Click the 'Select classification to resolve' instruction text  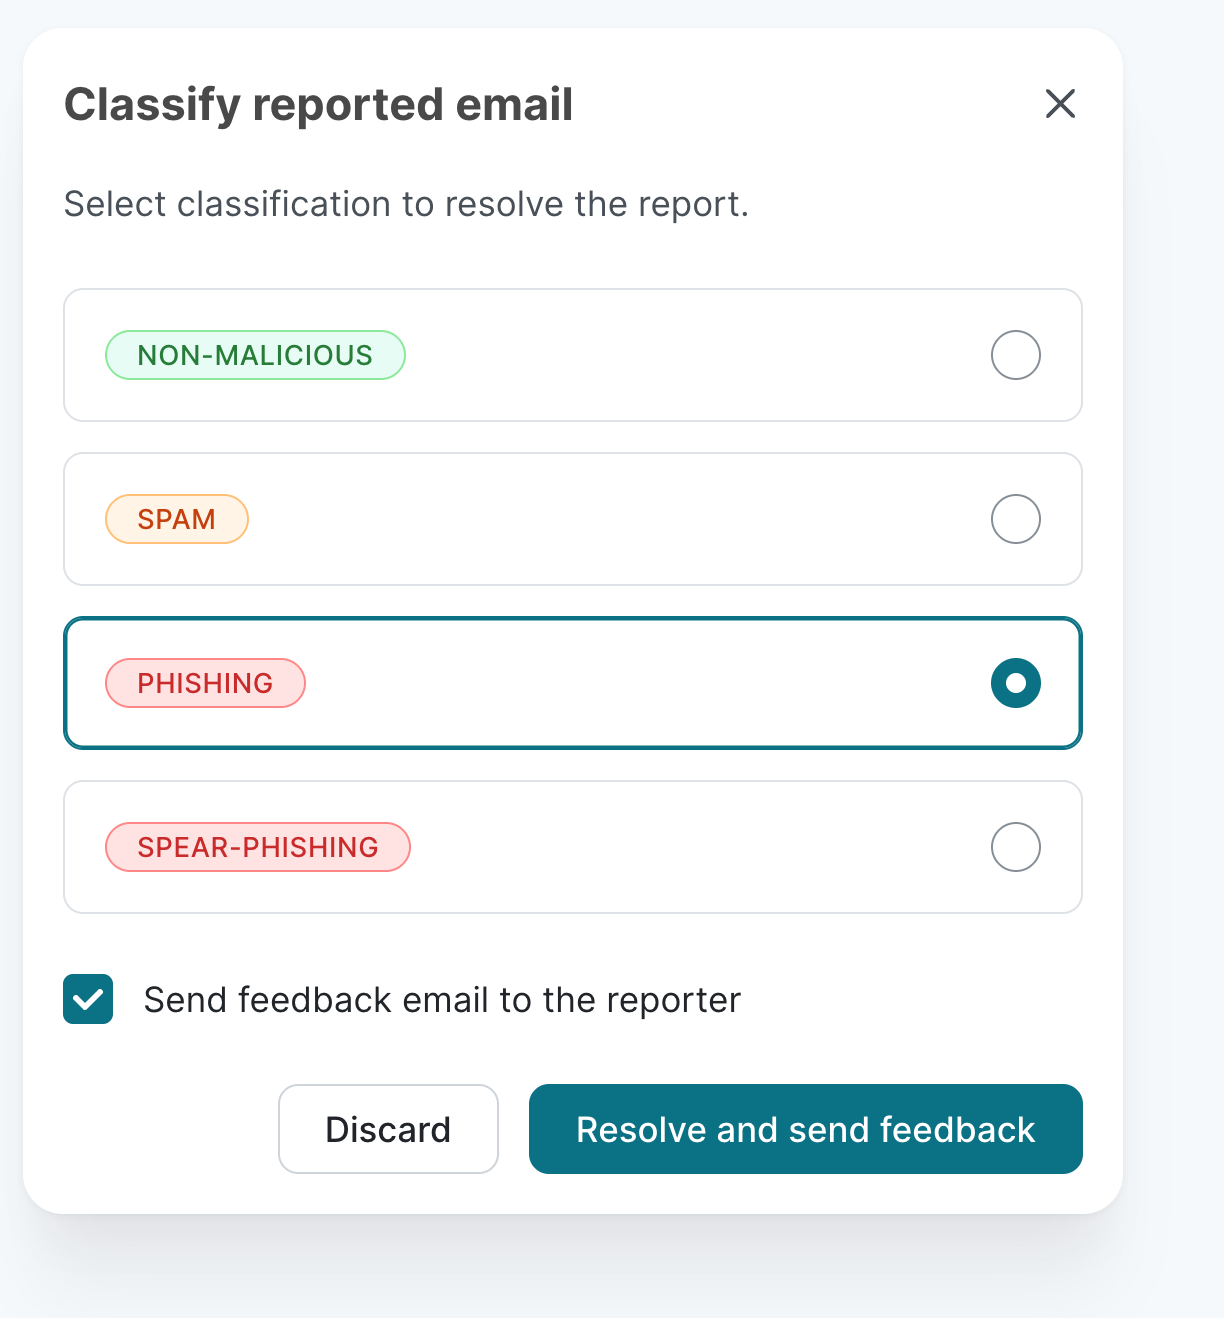click(x=406, y=204)
